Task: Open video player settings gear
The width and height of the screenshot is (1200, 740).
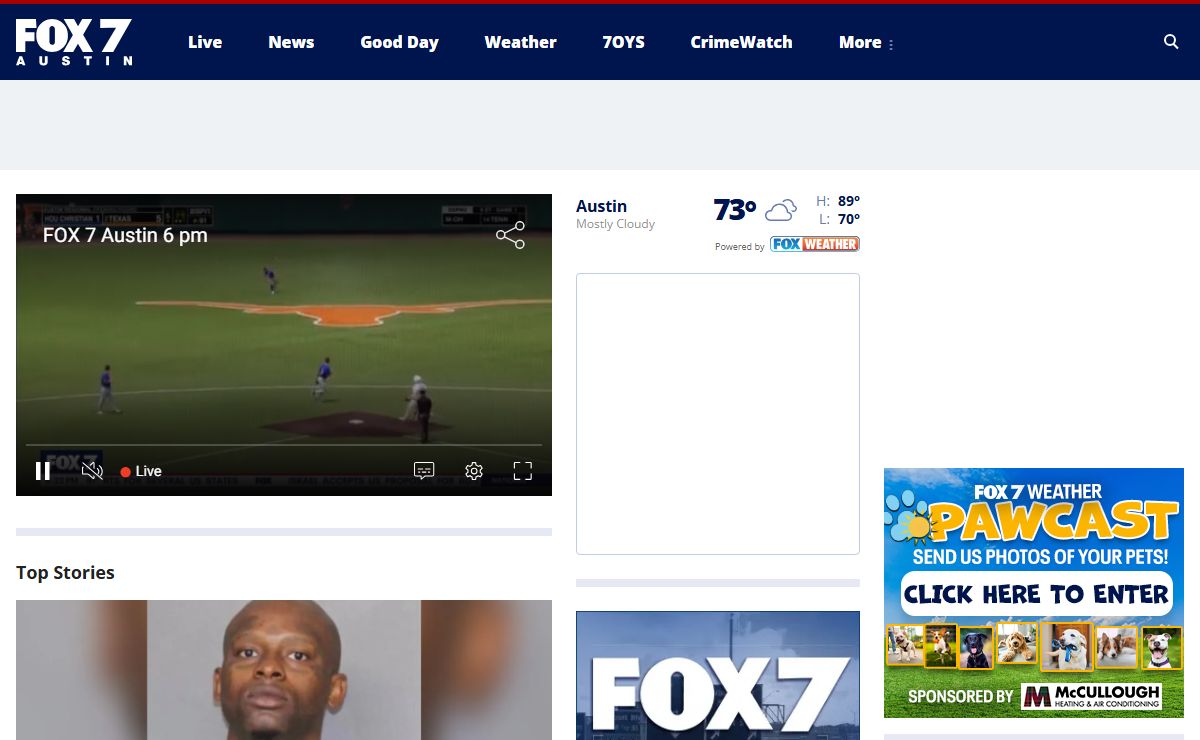Action: 474,471
